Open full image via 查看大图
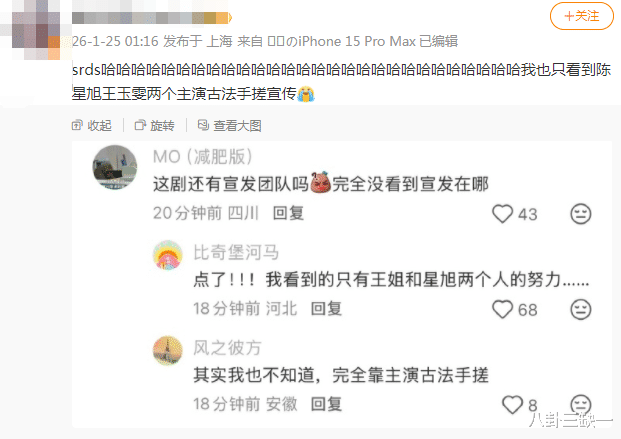 pyautogui.click(x=229, y=126)
